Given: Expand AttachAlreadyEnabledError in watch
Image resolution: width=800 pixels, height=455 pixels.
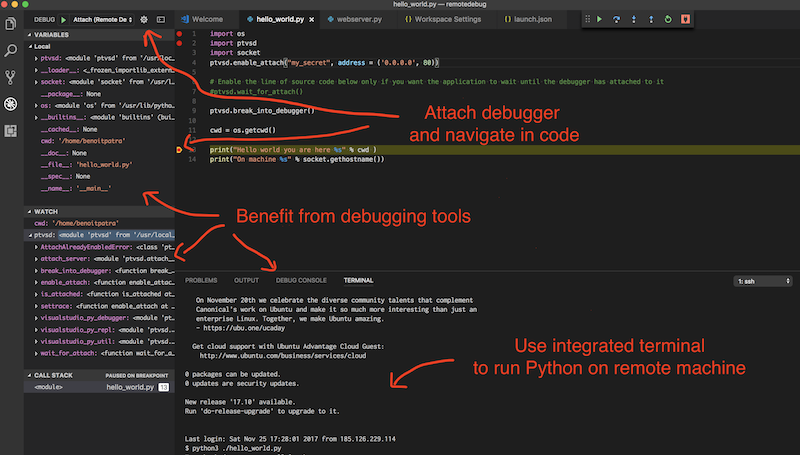Looking at the screenshot, I should coord(36,247).
